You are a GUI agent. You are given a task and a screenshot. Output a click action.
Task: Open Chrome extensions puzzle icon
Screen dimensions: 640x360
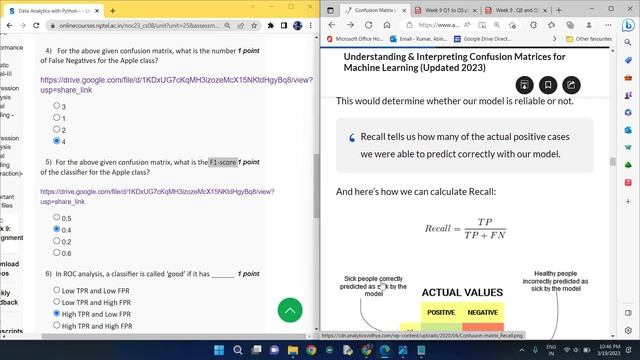270,25
